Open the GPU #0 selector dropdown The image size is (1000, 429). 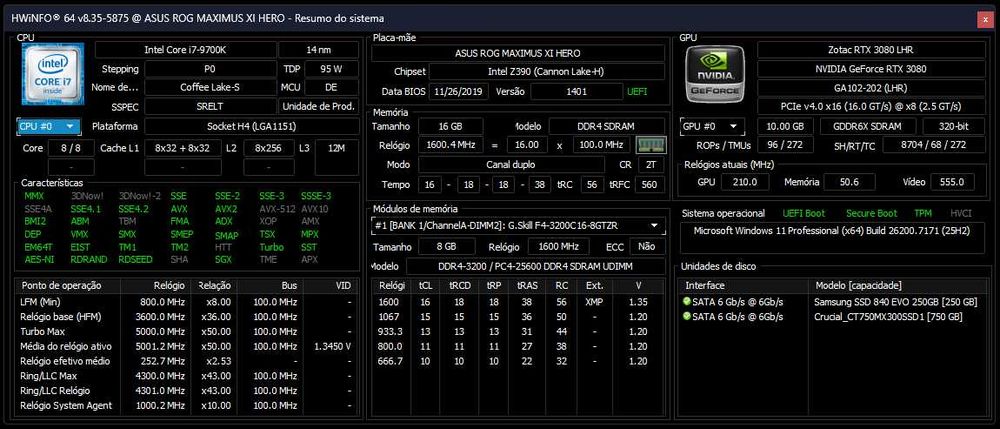(x=713, y=126)
